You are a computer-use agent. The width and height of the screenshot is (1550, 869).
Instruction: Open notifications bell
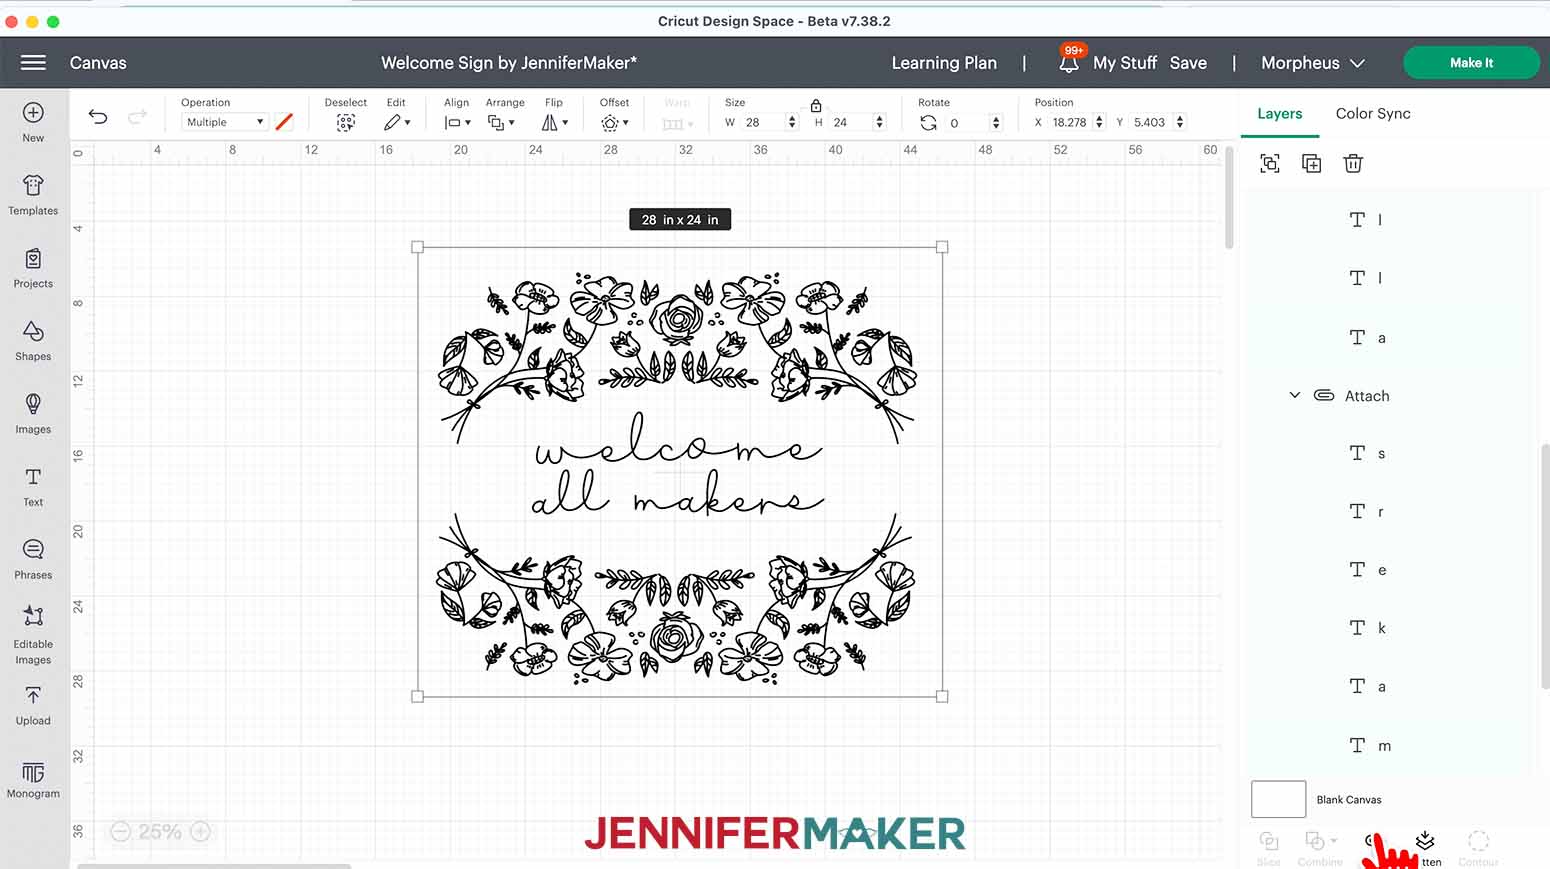click(1069, 62)
